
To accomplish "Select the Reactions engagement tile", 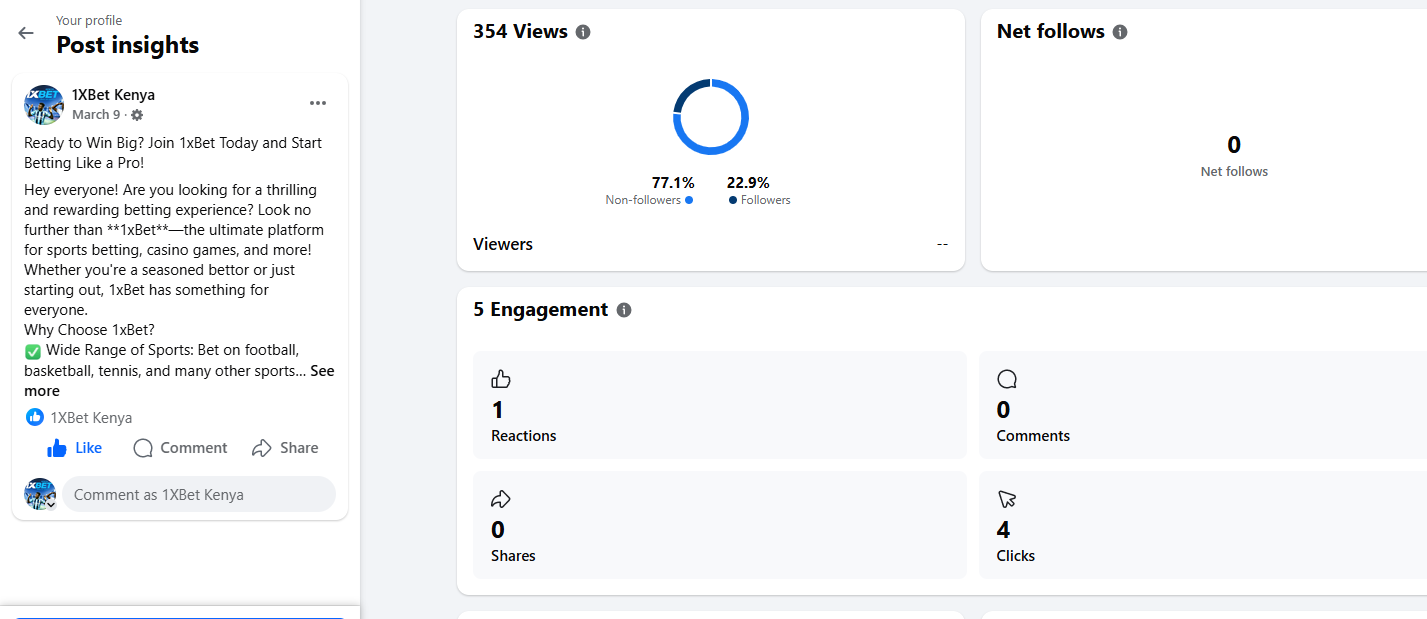I will click(x=719, y=405).
